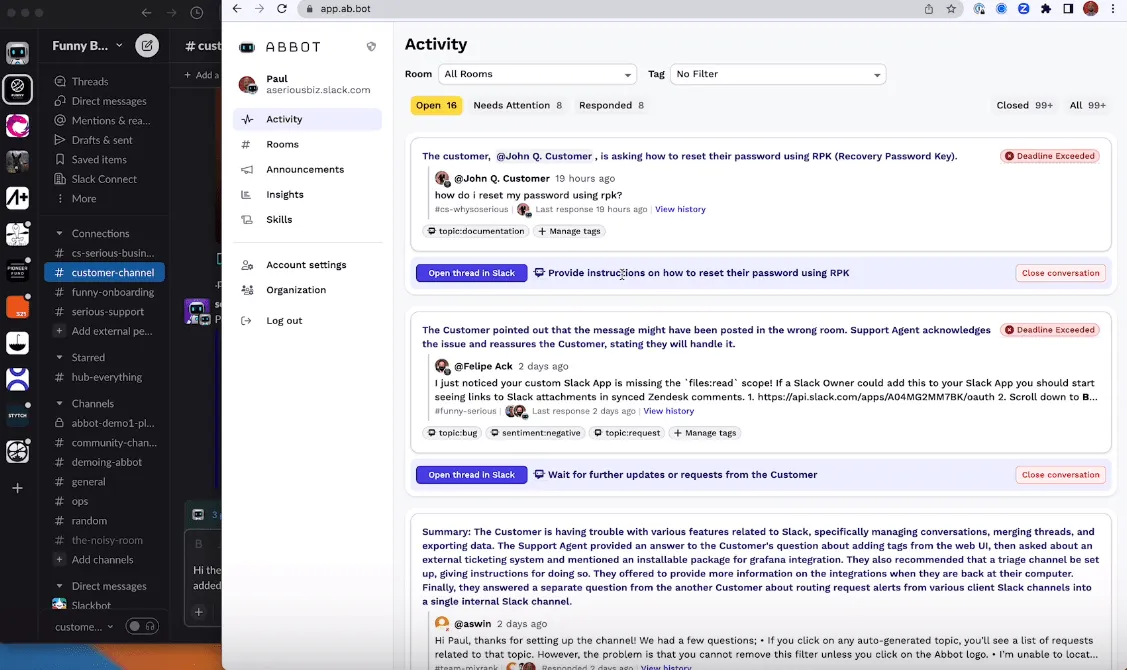The image size is (1127, 670).
Task: Click the browser share icon
Action: pyautogui.click(x=929, y=9)
